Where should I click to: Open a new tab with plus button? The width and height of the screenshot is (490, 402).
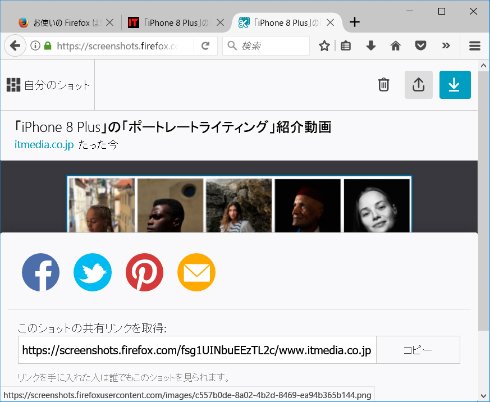click(x=355, y=22)
